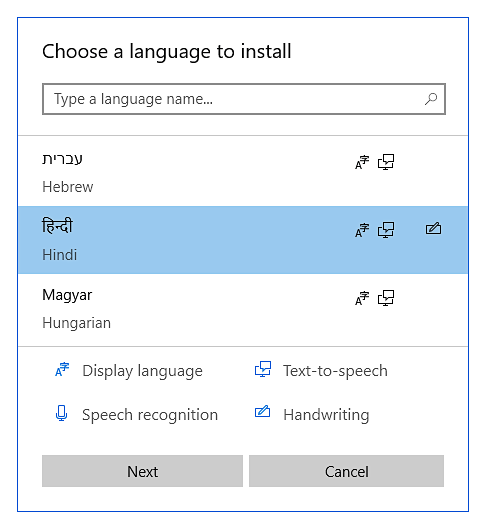
Task: Click the Handwriting legend label
Action: [x=326, y=415]
